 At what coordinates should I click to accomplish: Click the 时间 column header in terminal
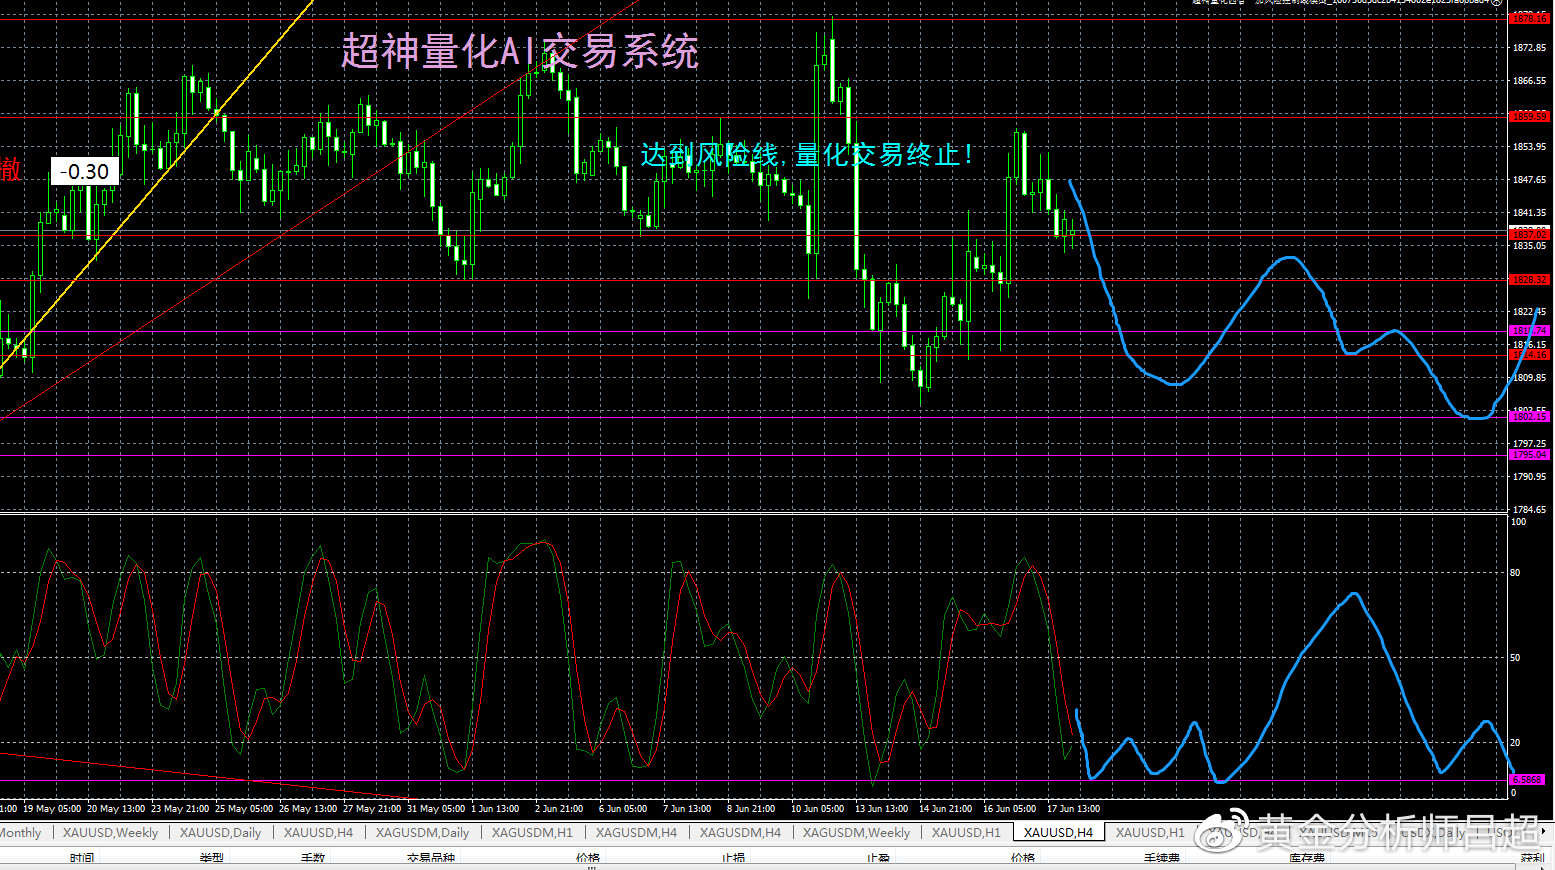point(82,858)
